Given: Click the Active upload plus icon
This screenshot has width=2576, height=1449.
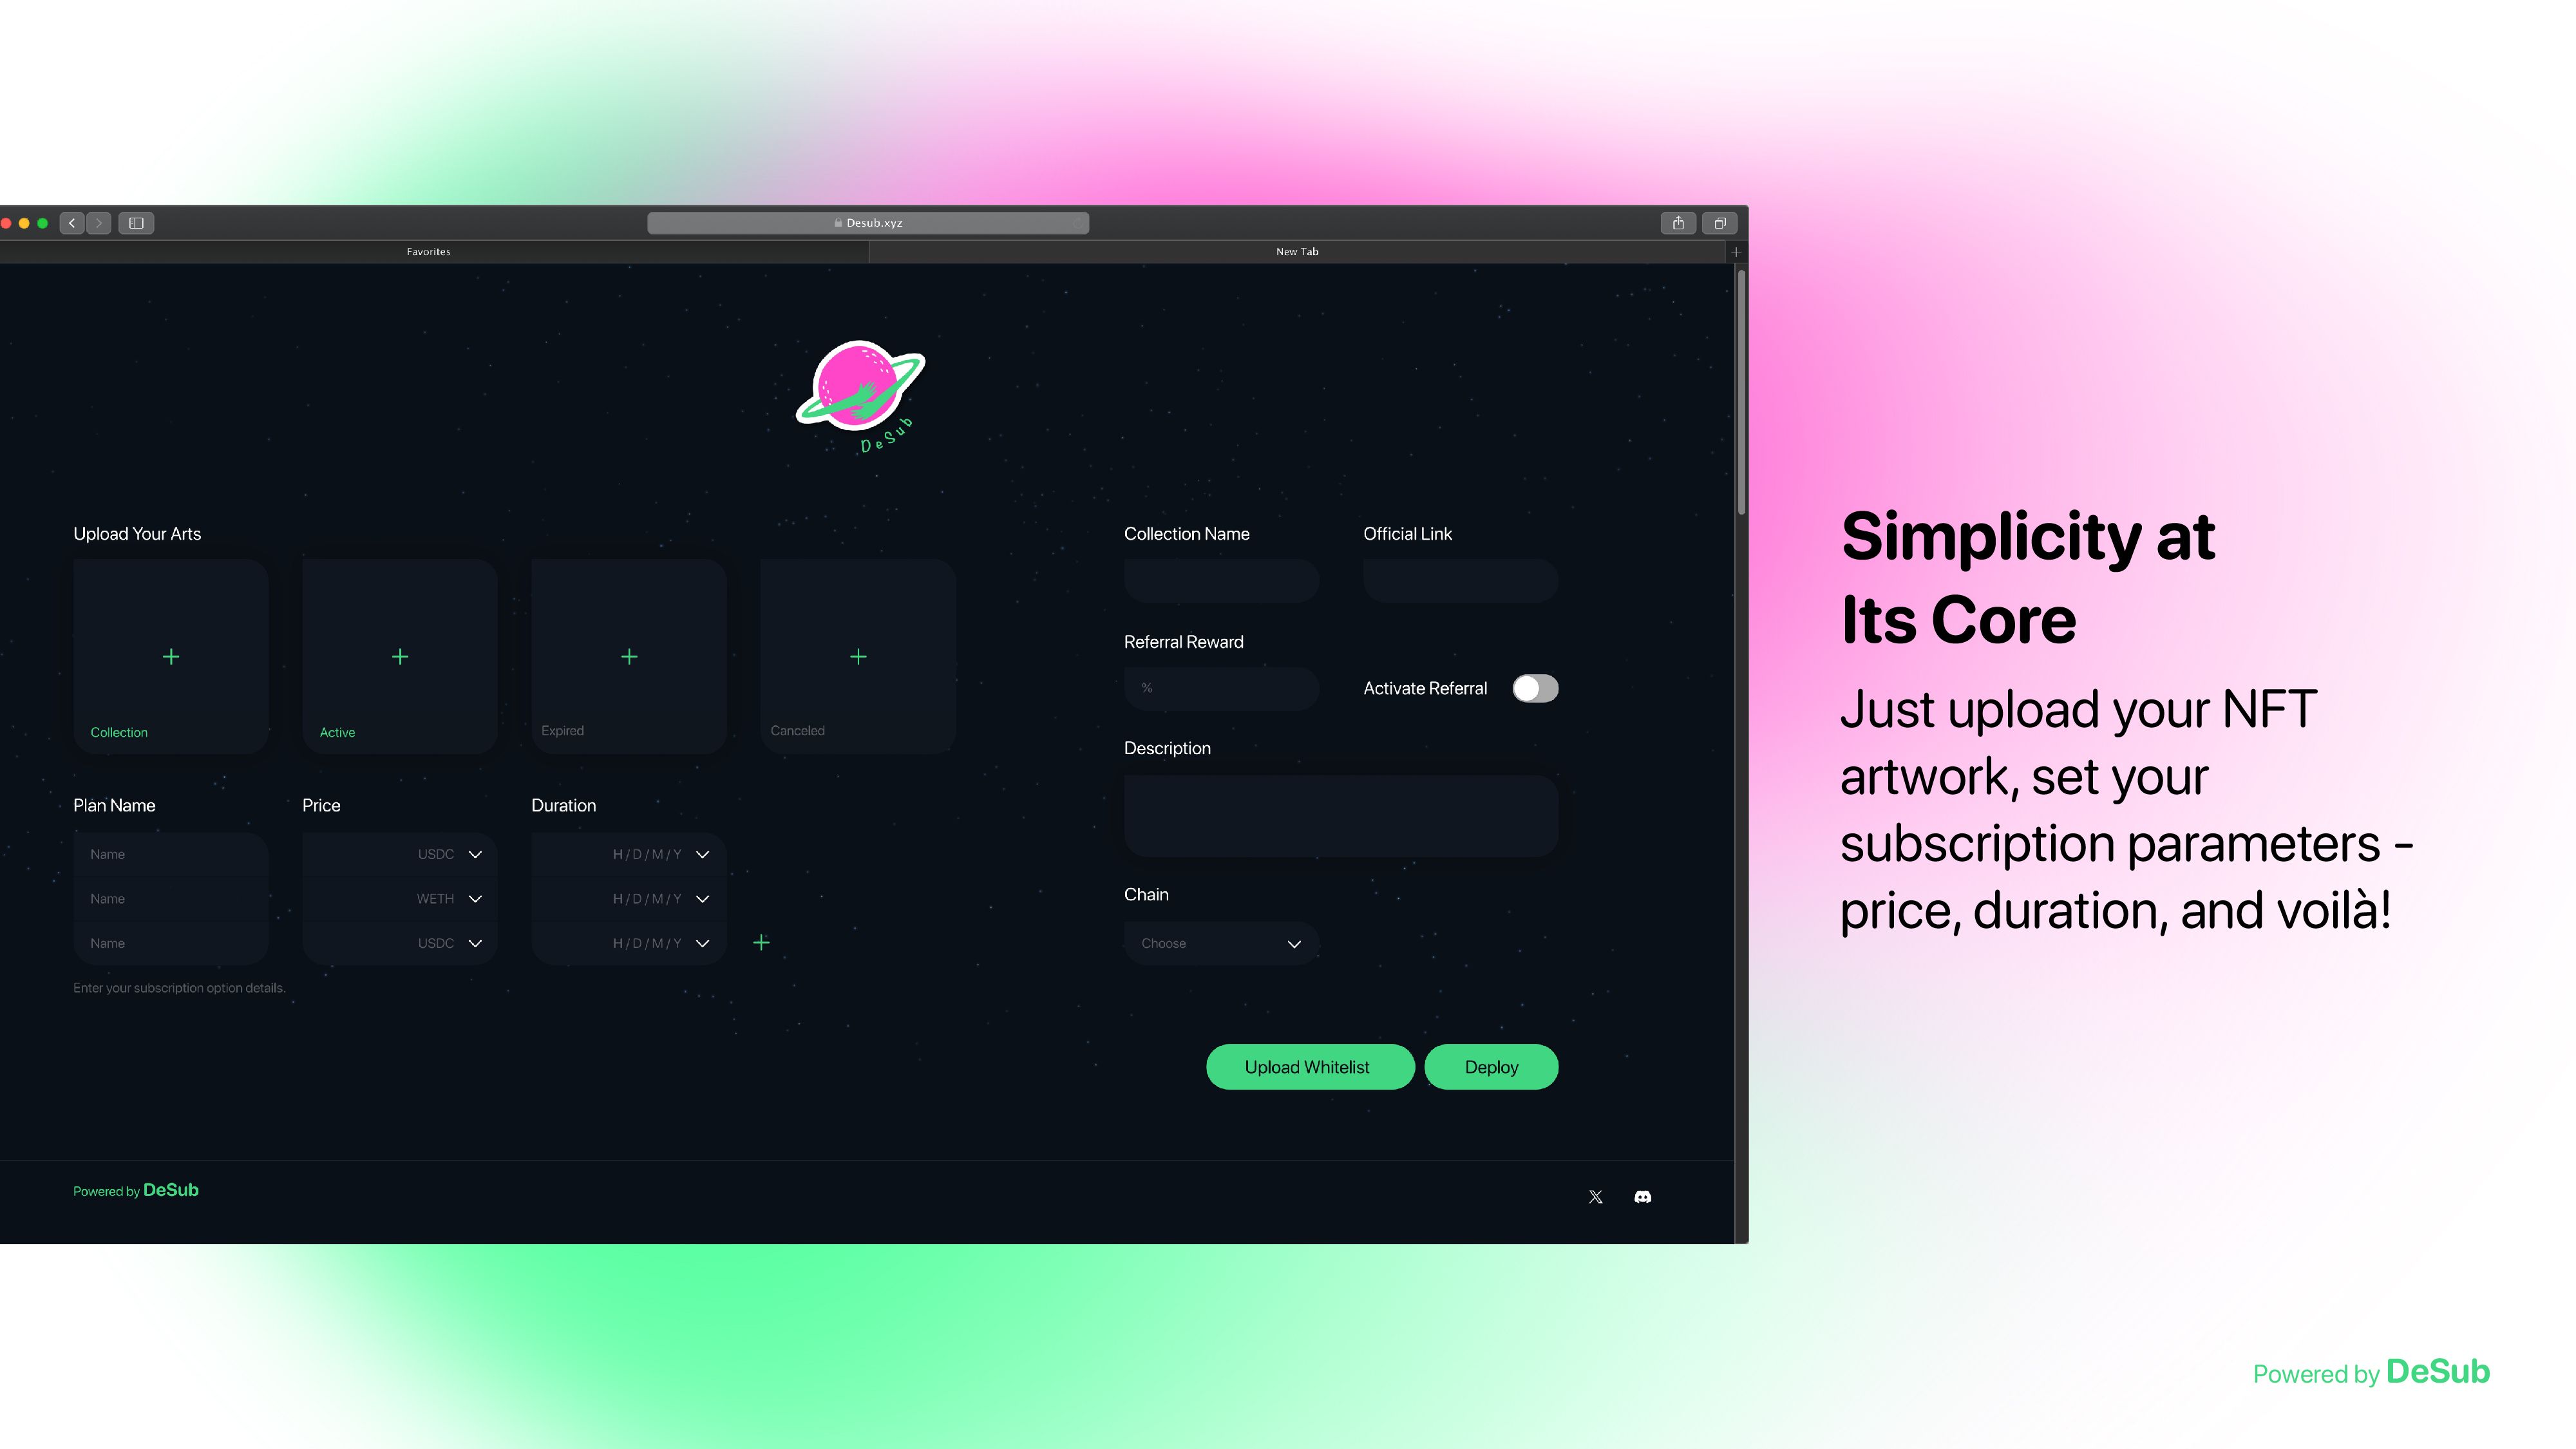Looking at the screenshot, I should 400,656.
